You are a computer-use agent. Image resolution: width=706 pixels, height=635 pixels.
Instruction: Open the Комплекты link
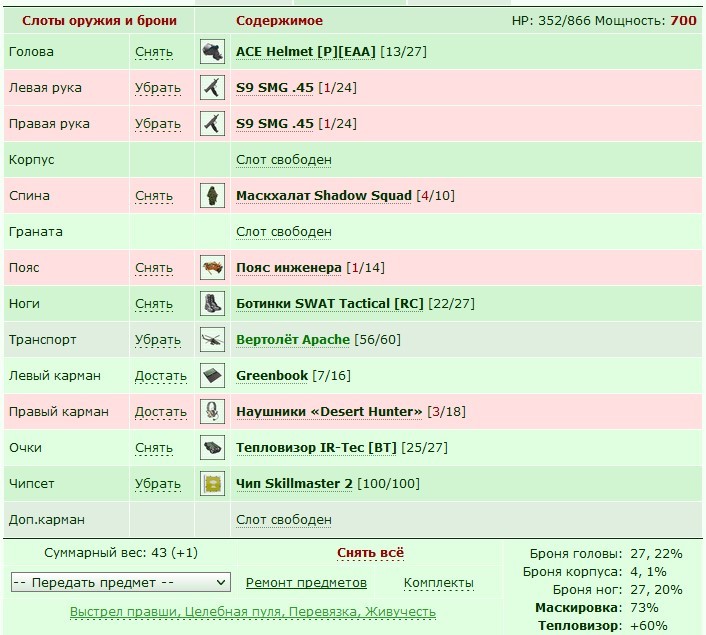click(x=439, y=583)
